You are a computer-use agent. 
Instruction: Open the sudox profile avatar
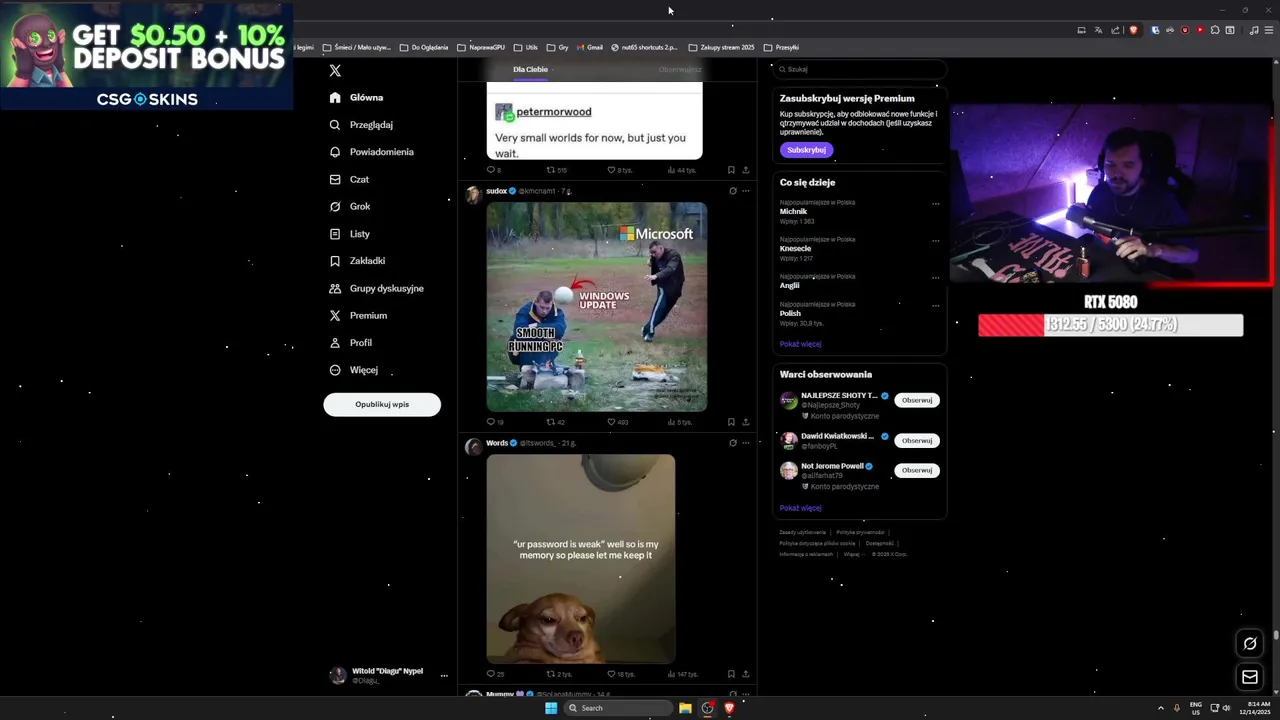coord(473,195)
